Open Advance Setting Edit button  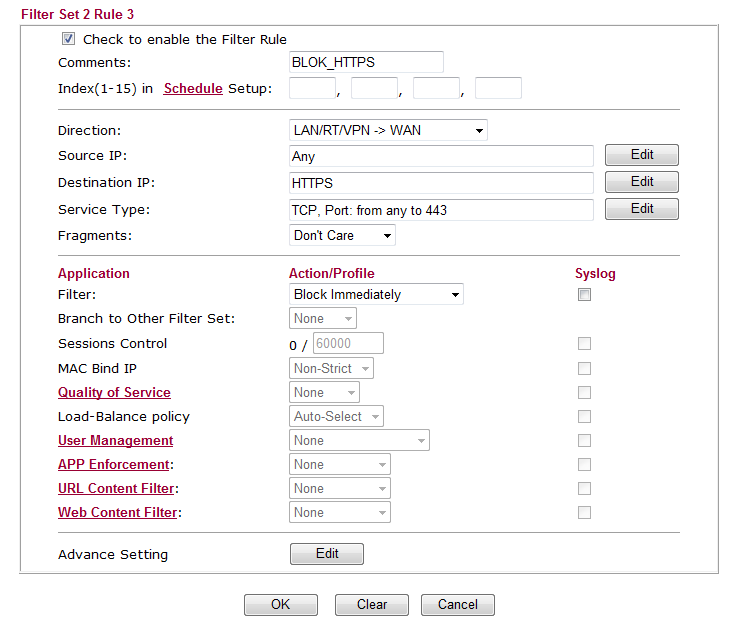click(326, 554)
